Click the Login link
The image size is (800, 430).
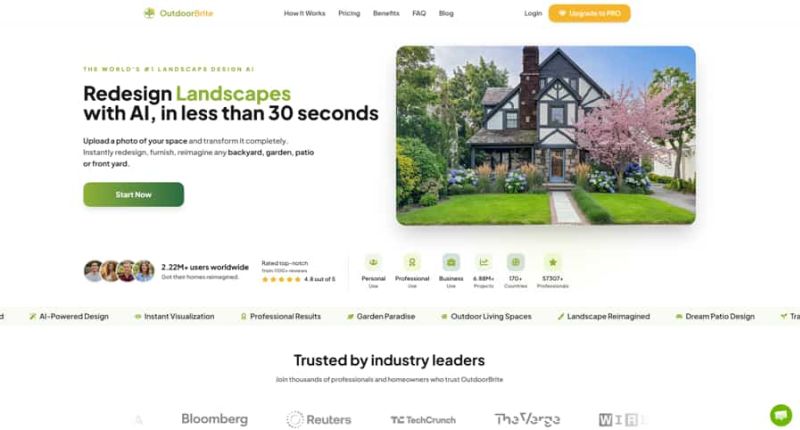click(x=533, y=13)
